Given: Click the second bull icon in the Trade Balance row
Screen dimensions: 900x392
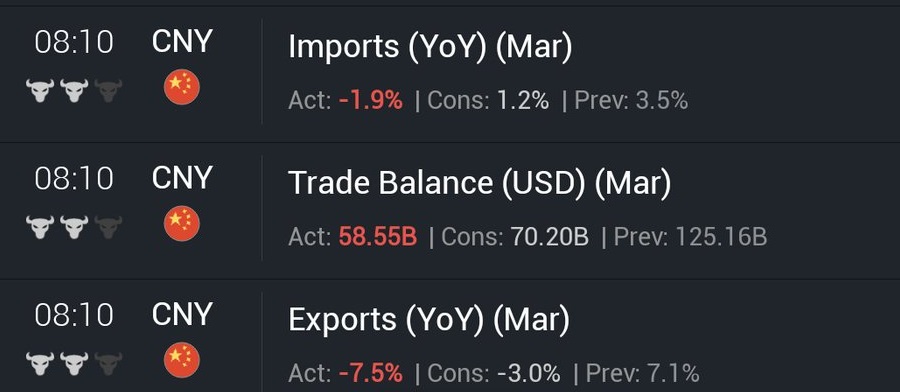Looking at the screenshot, I should tap(75, 227).
